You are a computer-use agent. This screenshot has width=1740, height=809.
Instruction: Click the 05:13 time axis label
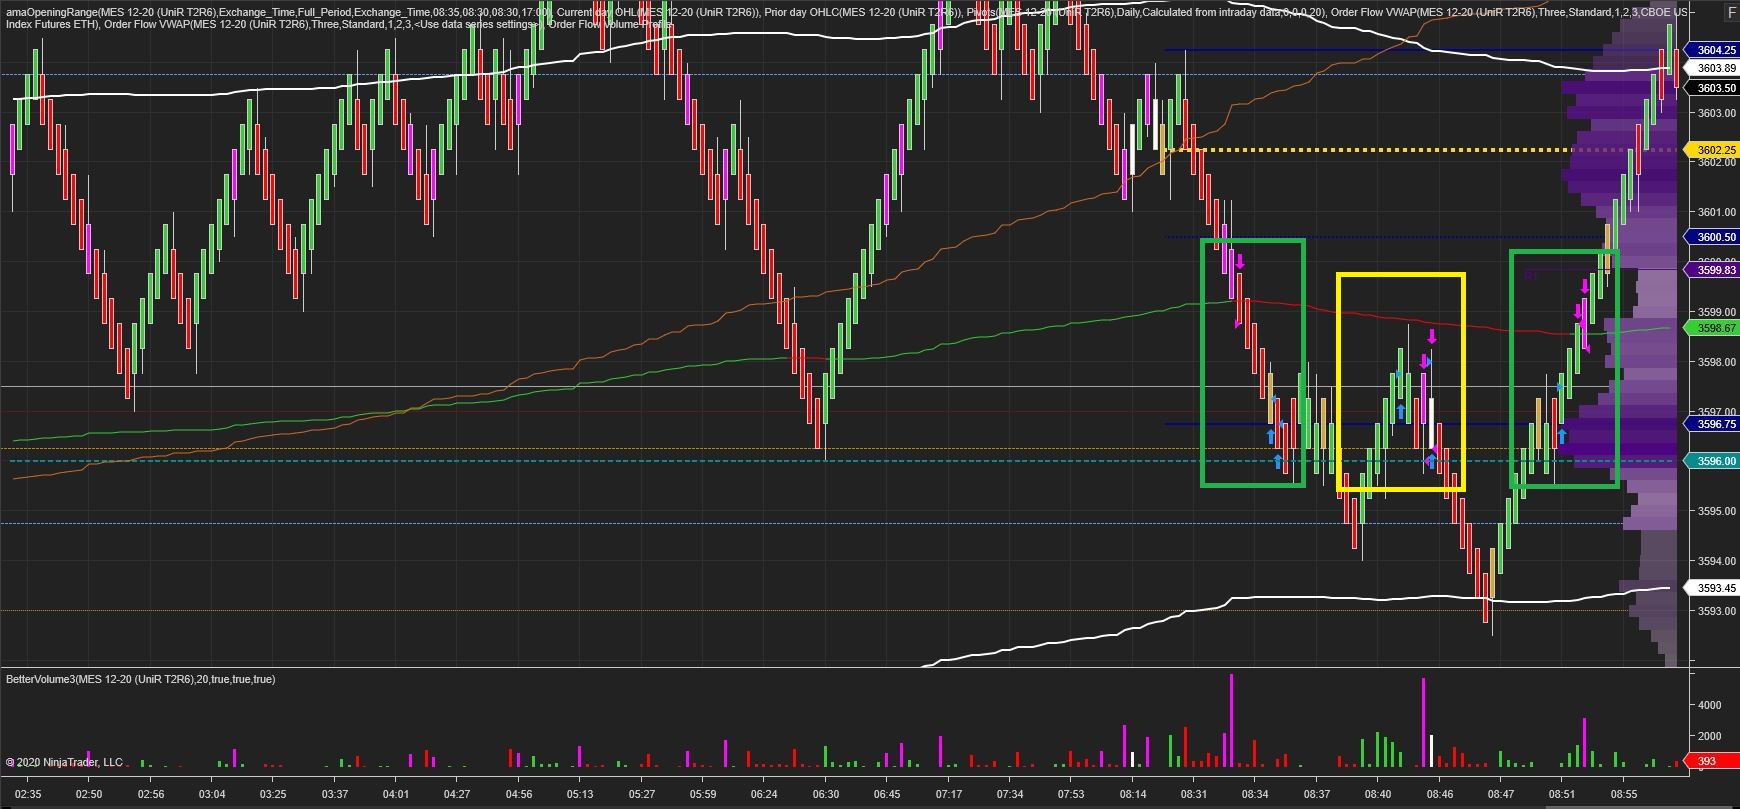[x=579, y=794]
